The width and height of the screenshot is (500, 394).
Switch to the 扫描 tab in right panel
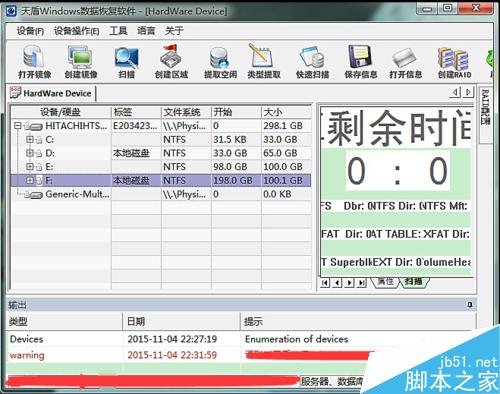coord(413,282)
